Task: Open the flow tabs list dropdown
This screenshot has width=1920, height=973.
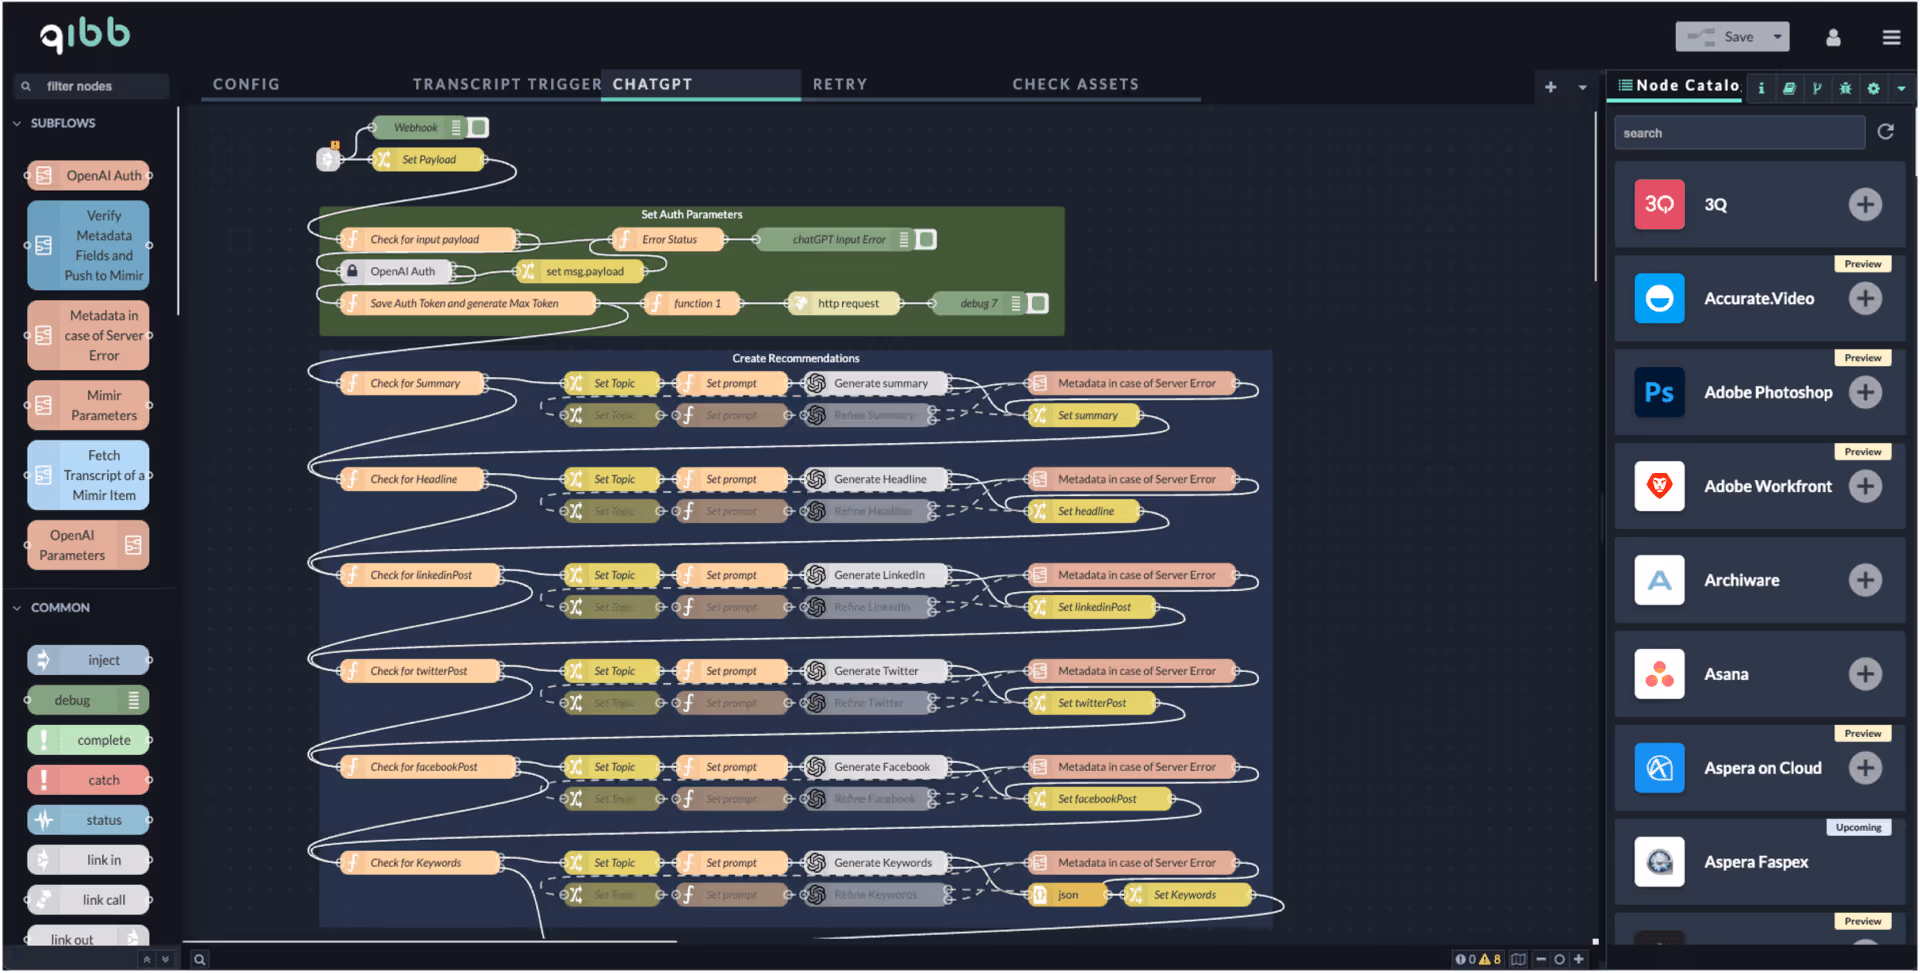Action: point(1582,87)
